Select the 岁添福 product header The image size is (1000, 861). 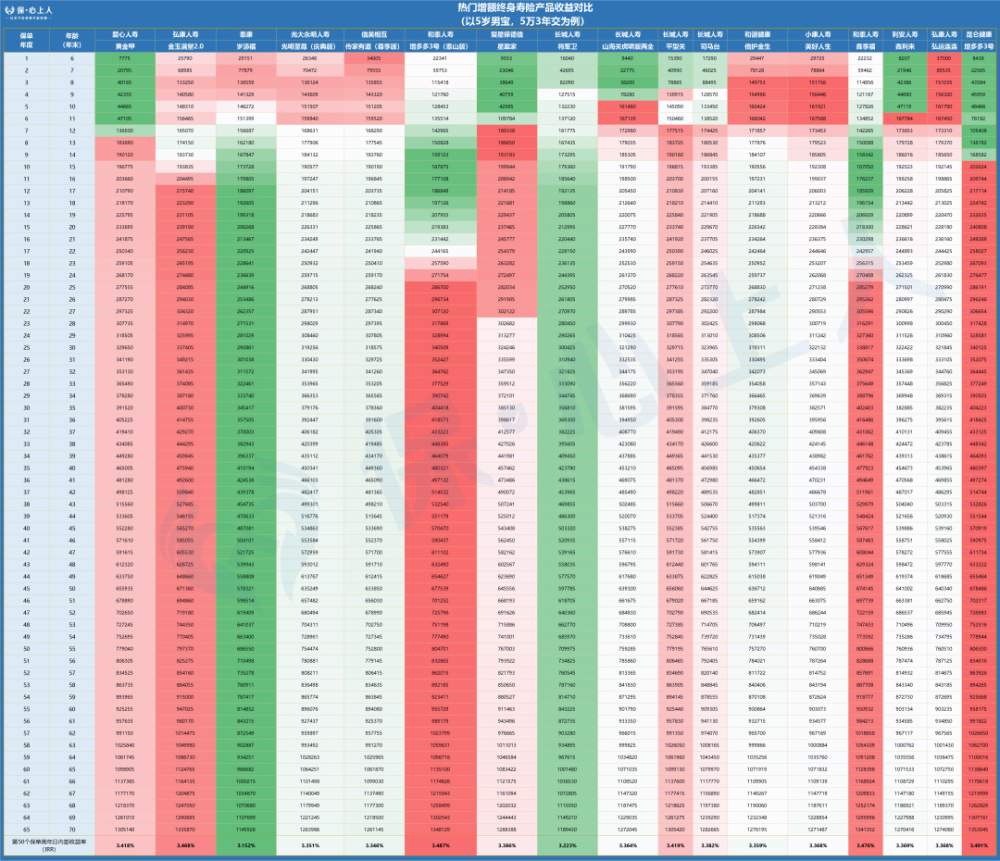tap(246, 47)
